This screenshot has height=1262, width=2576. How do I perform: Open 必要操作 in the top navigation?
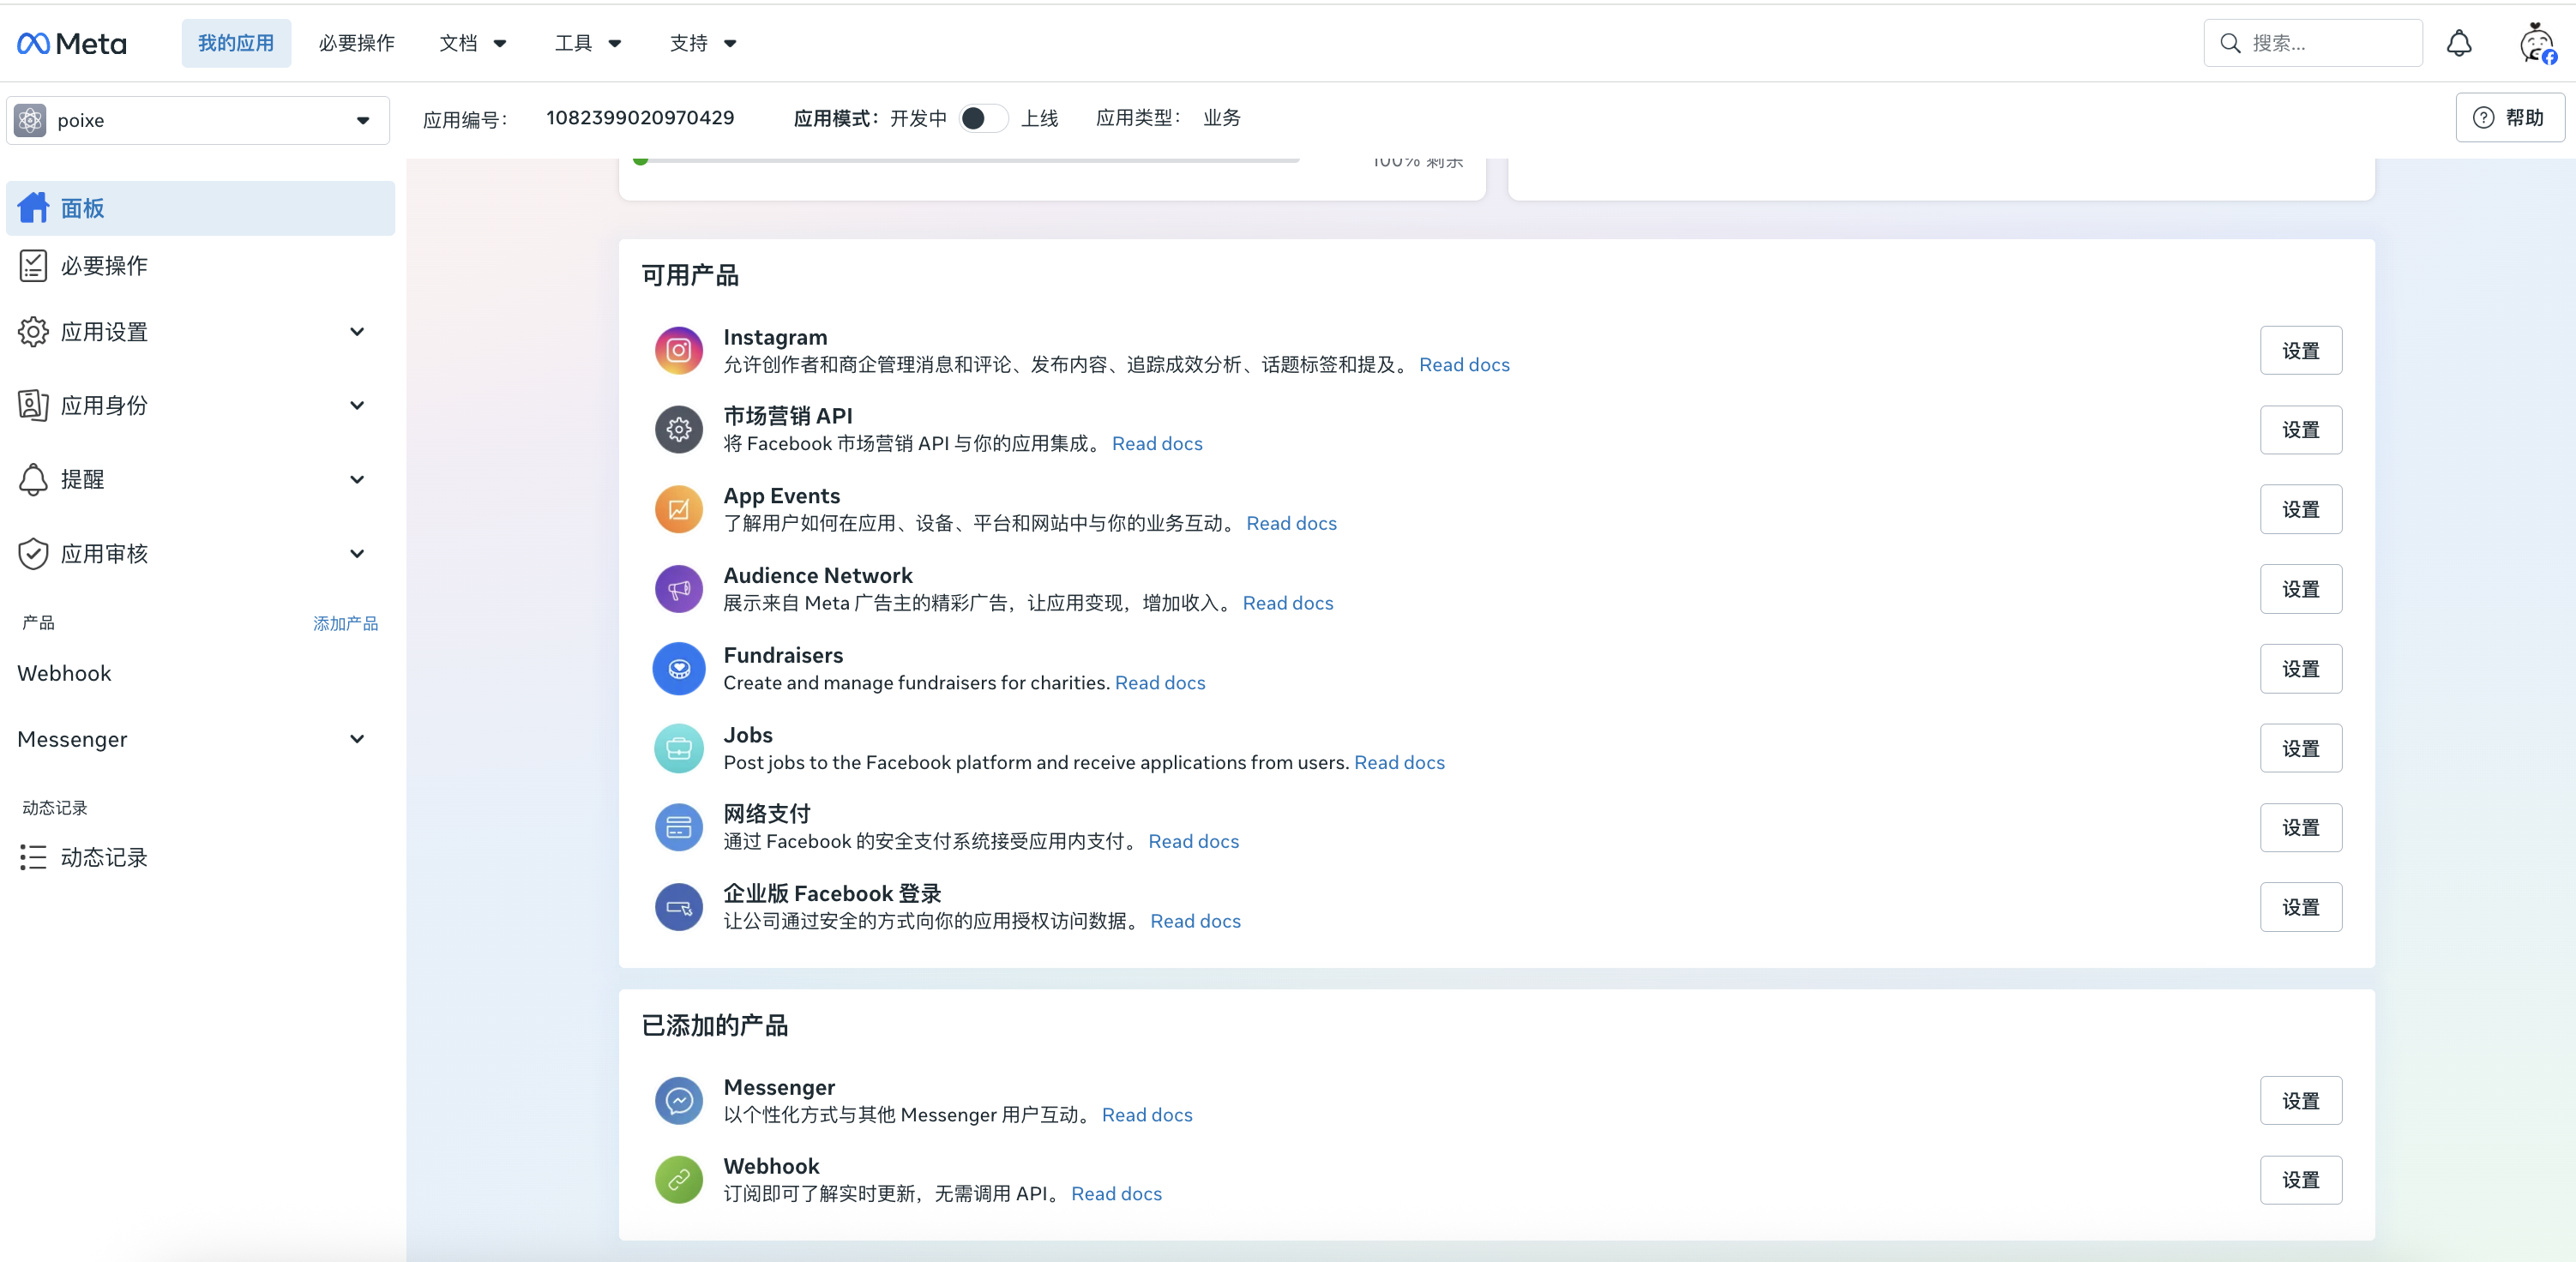[357, 43]
